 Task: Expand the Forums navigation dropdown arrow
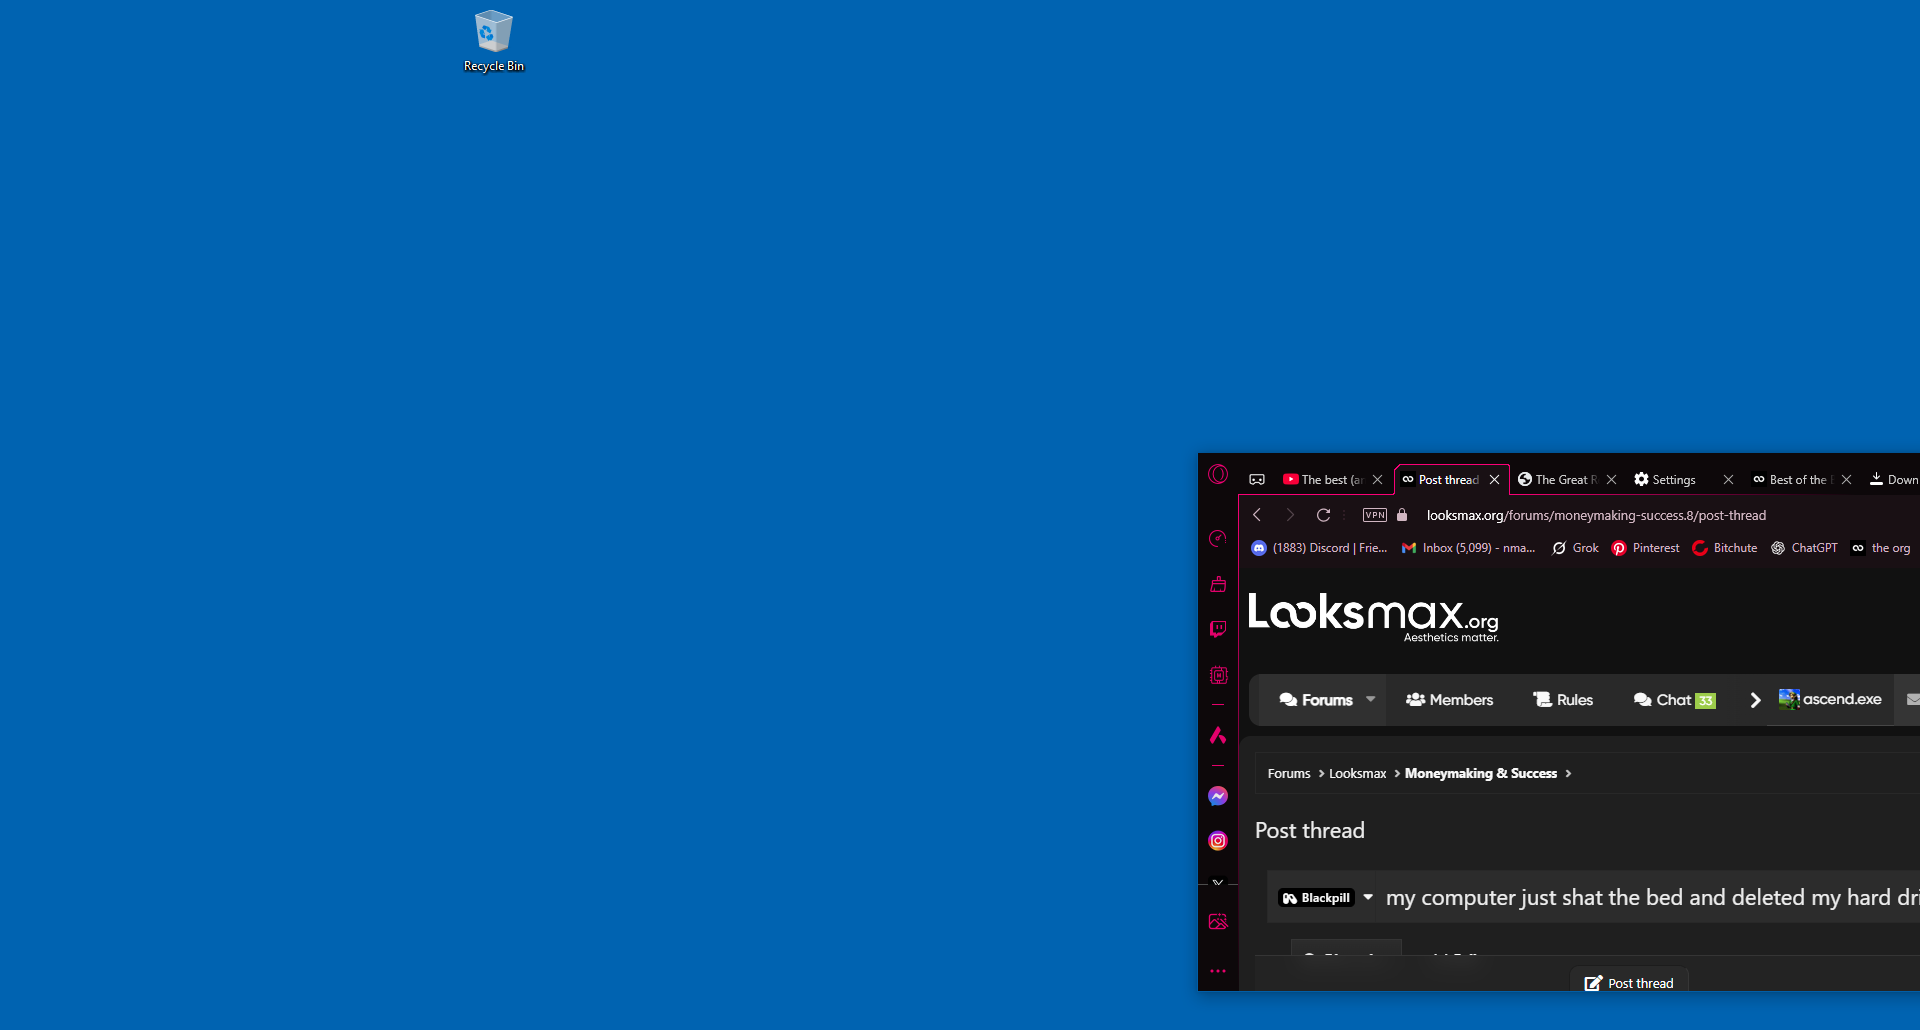(1371, 699)
